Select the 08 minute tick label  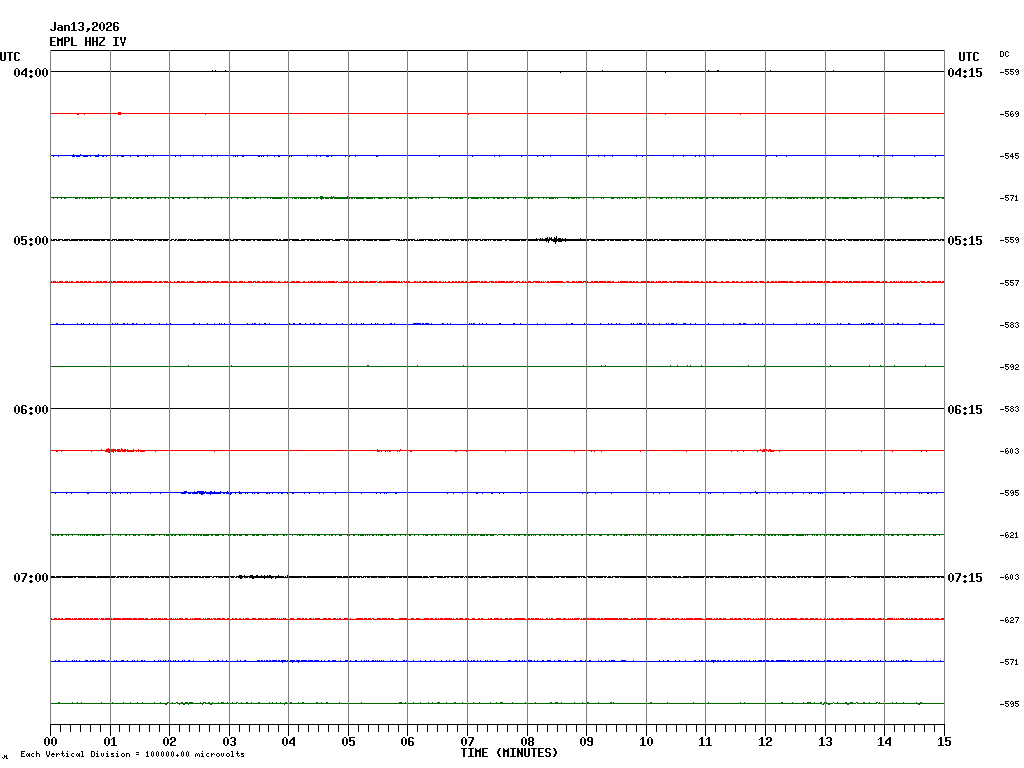pos(527,742)
